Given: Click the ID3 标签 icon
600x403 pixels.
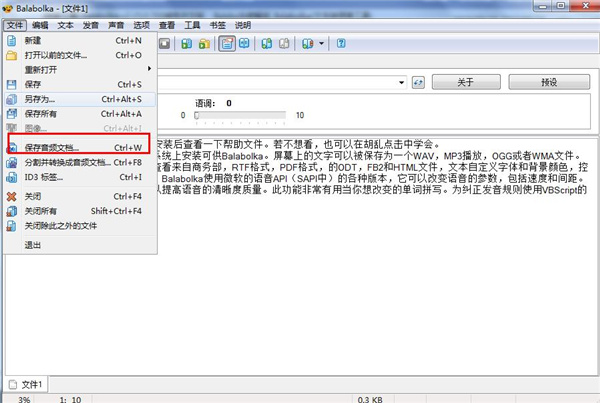Looking at the screenshot, I should 12,178.
